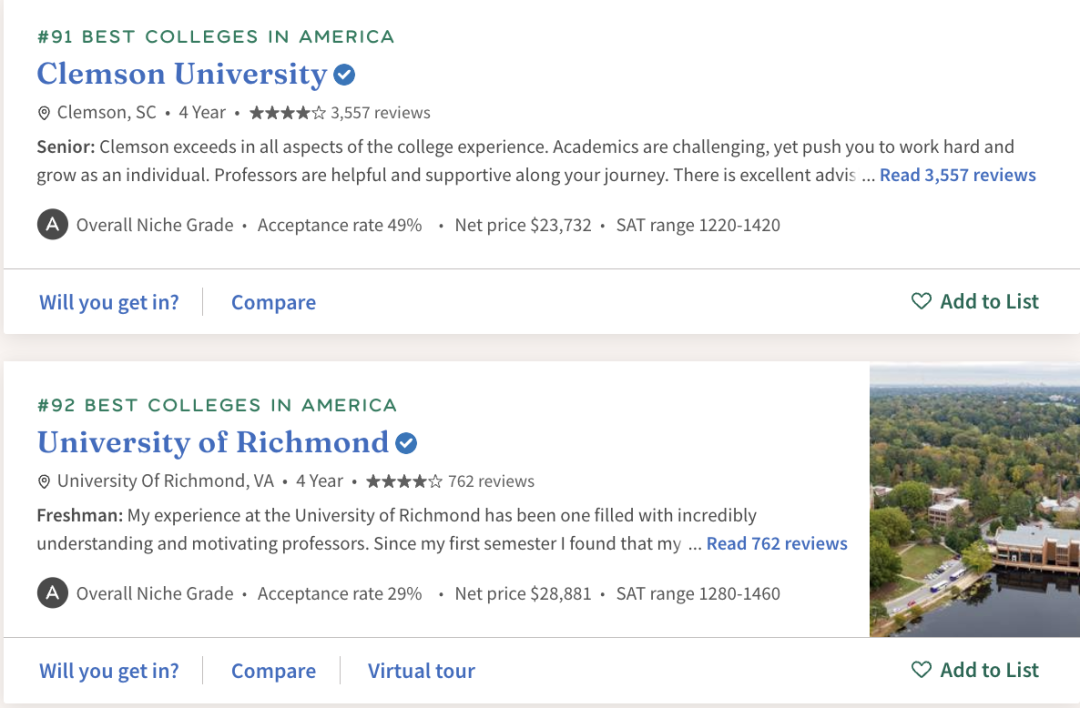The height and width of the screenshot is (708, 1080).
Task: Click University of Richmond verified checkmark badge
Action: pyautogui.click(x=406, y=443)
